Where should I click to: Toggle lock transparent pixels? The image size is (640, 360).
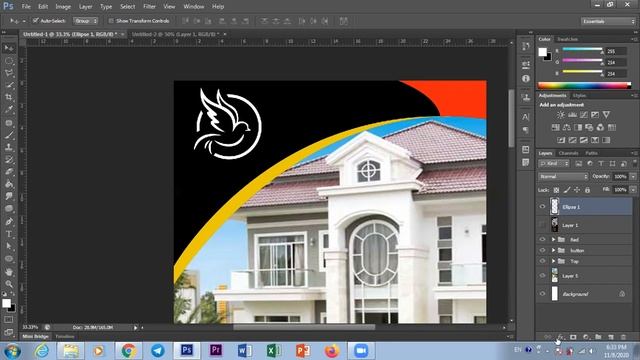556,190
